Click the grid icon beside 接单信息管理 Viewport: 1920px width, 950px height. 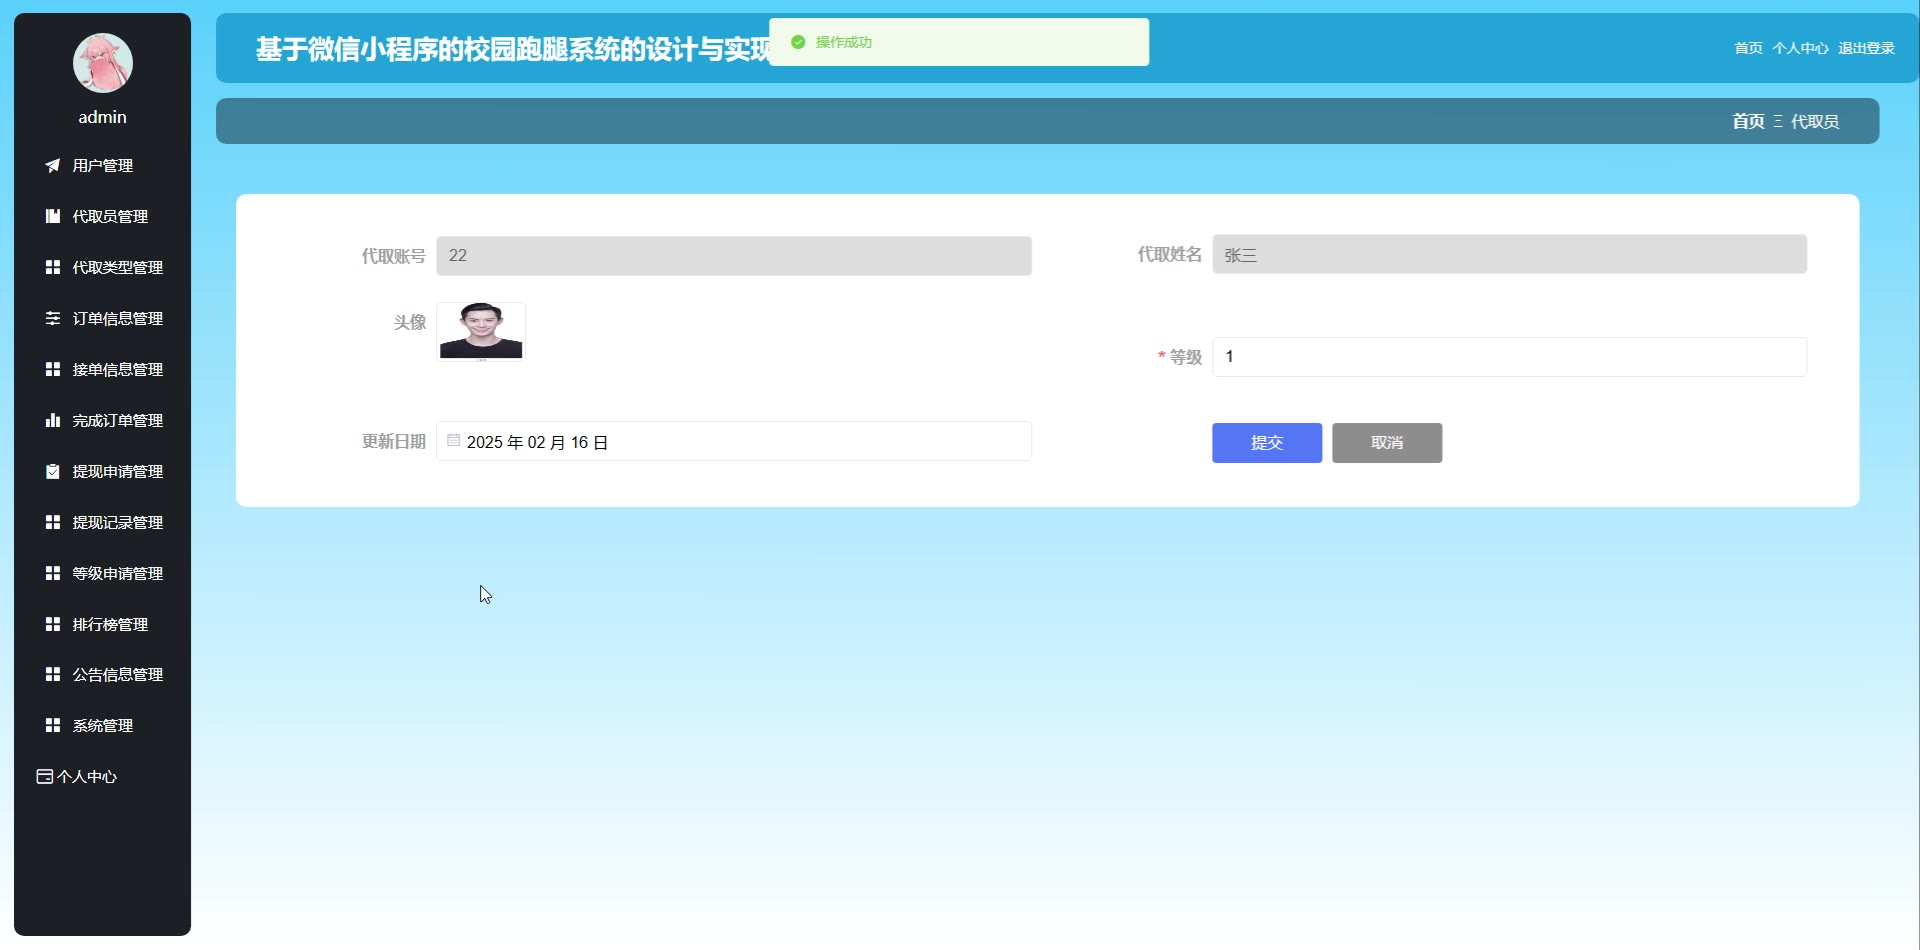coord(53,369)
